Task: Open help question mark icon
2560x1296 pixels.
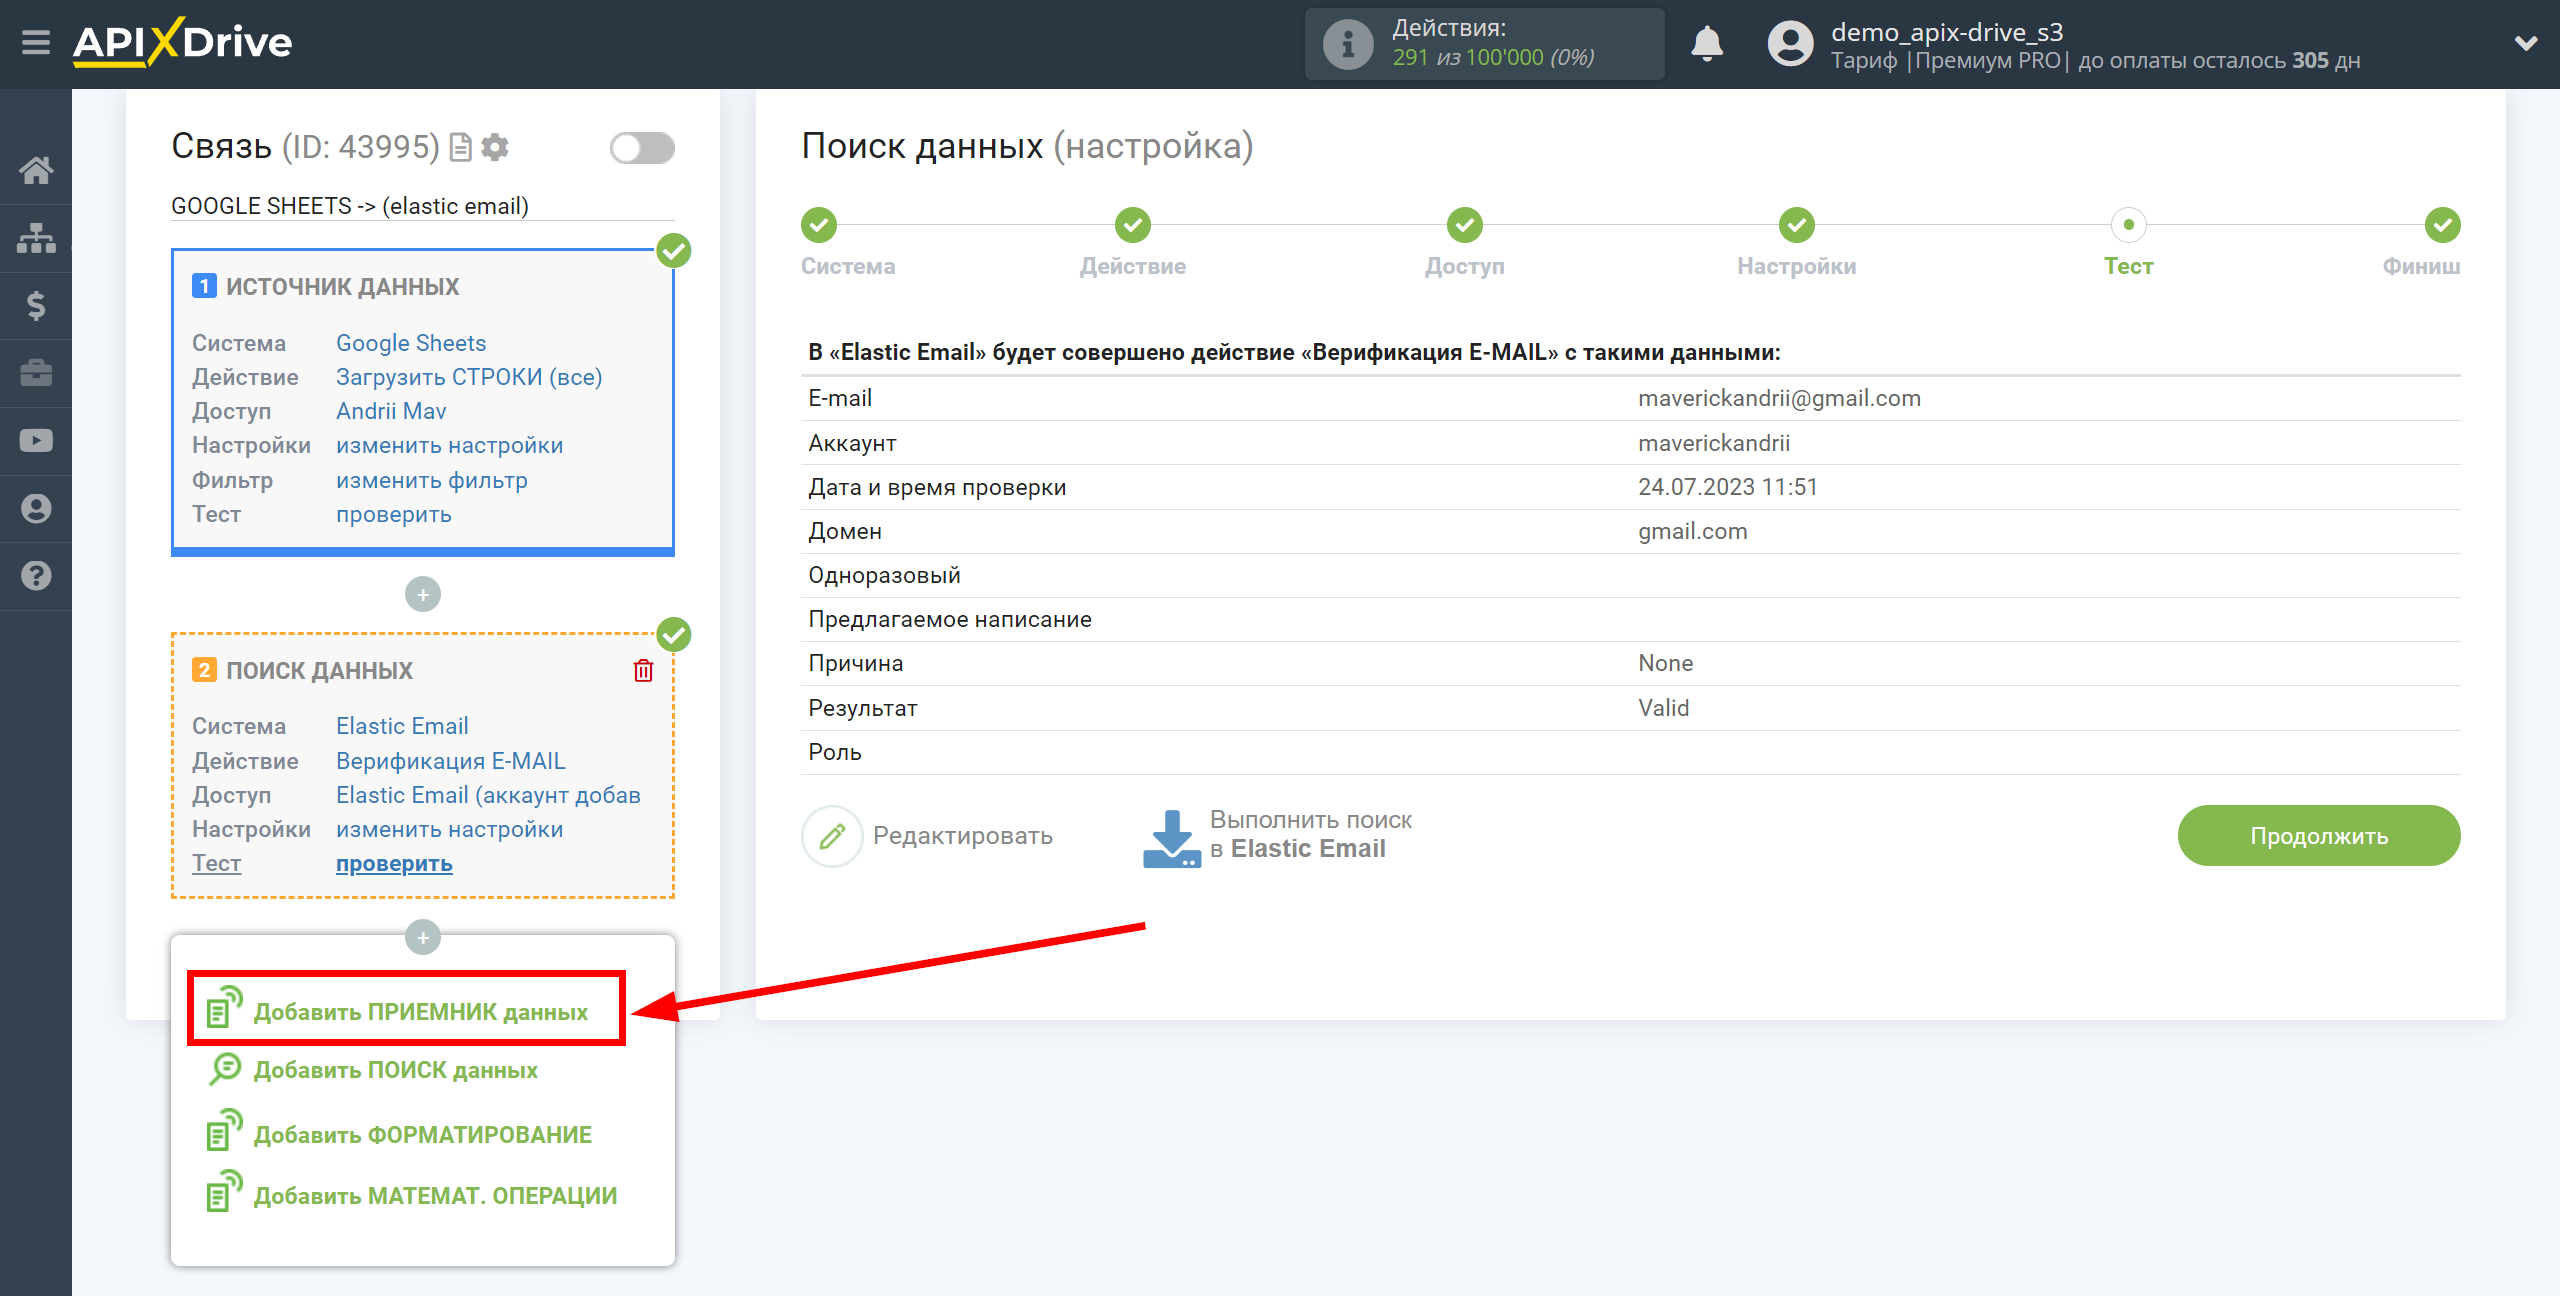Action: tap(36, 576)
